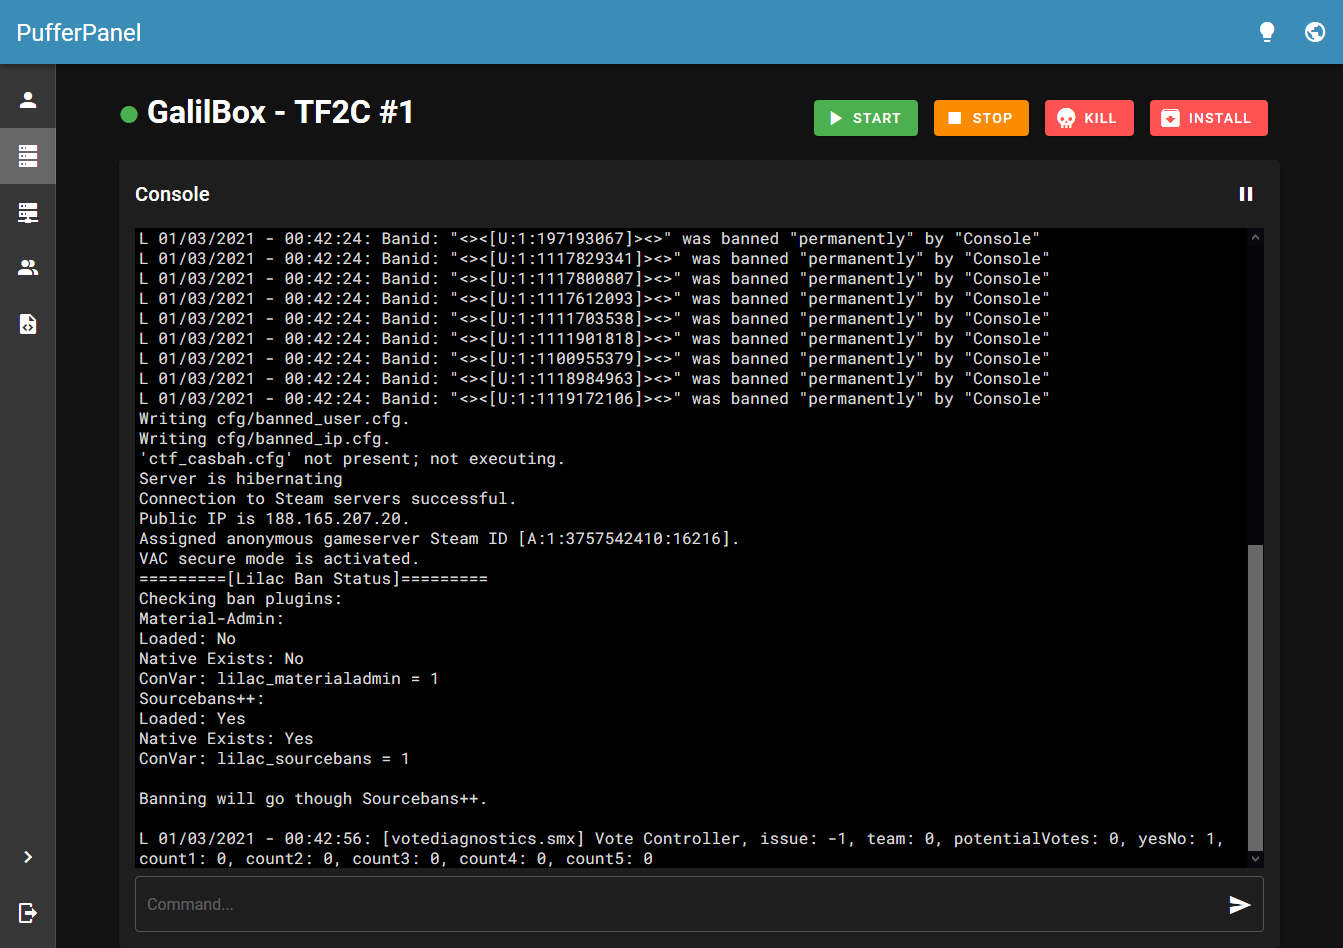Image resolution: width=1343 pixels, height=948 pixels.
Task: Click the 'Checking ban plugins:' line
Action: coord(240,598)
